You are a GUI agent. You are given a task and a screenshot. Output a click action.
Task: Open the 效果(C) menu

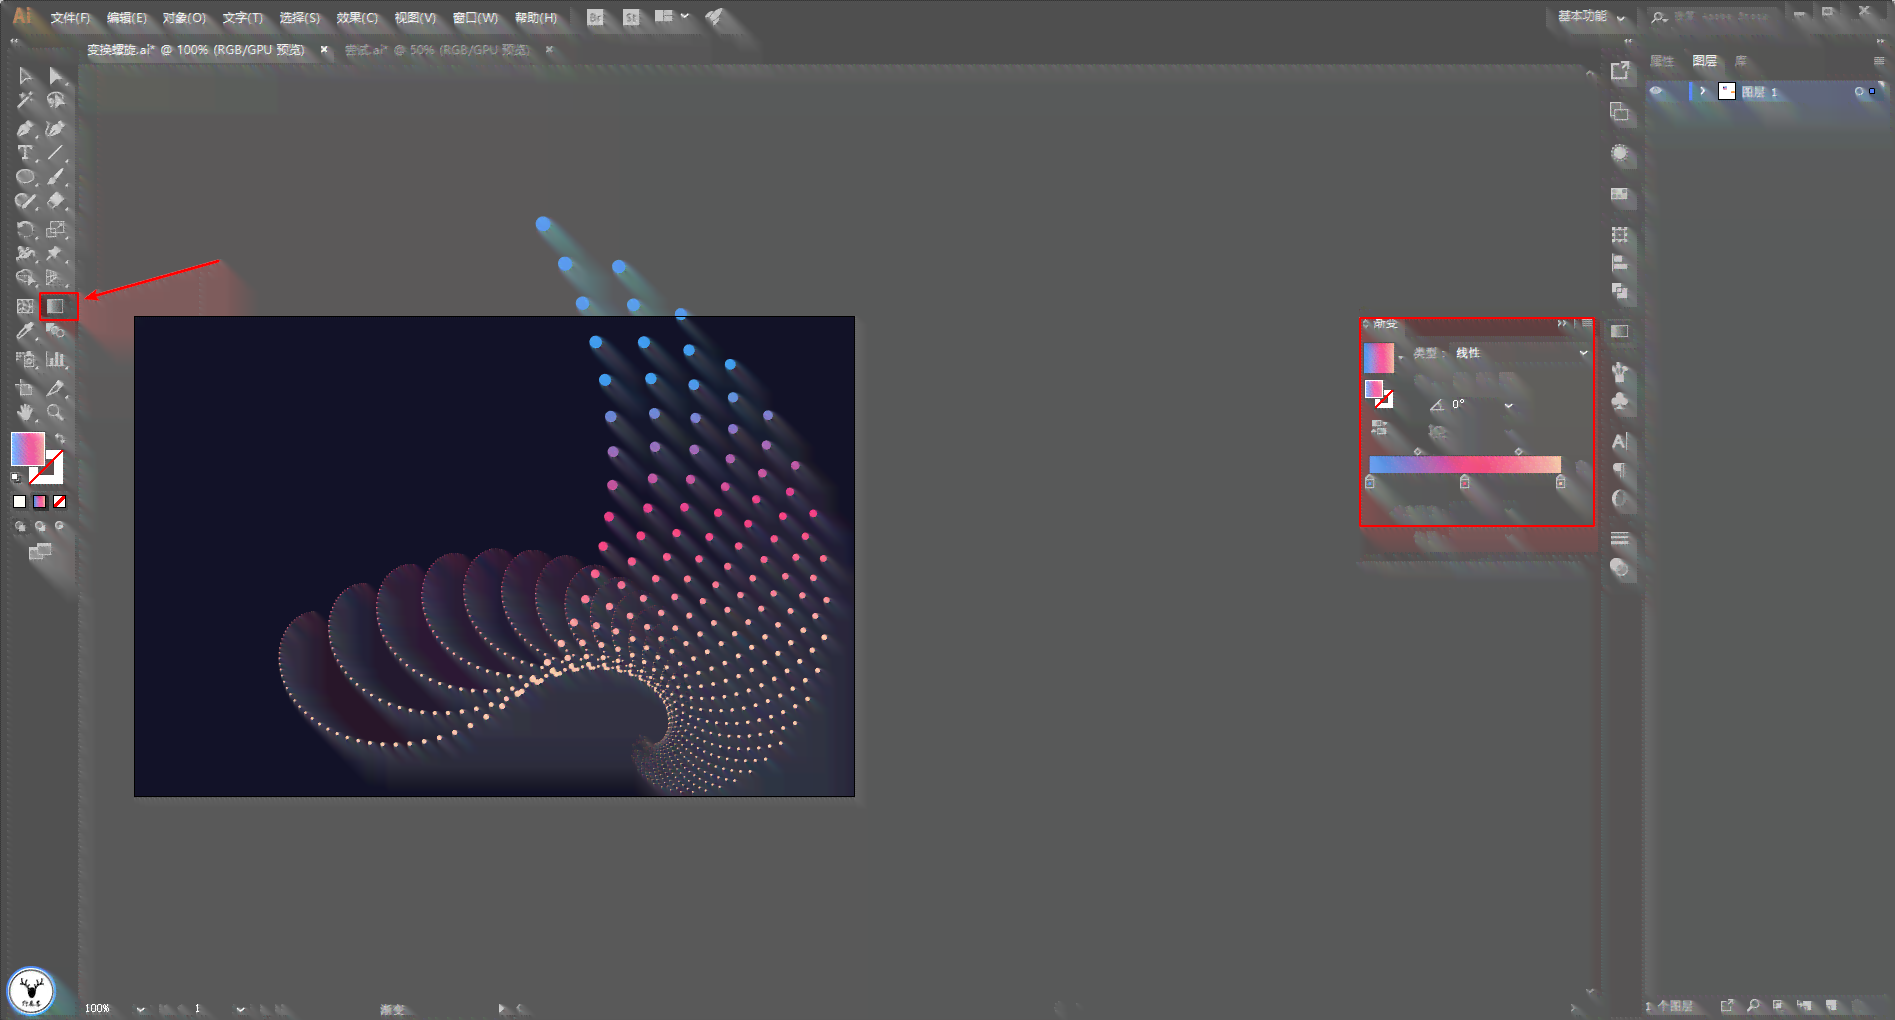tap(357, 18)
